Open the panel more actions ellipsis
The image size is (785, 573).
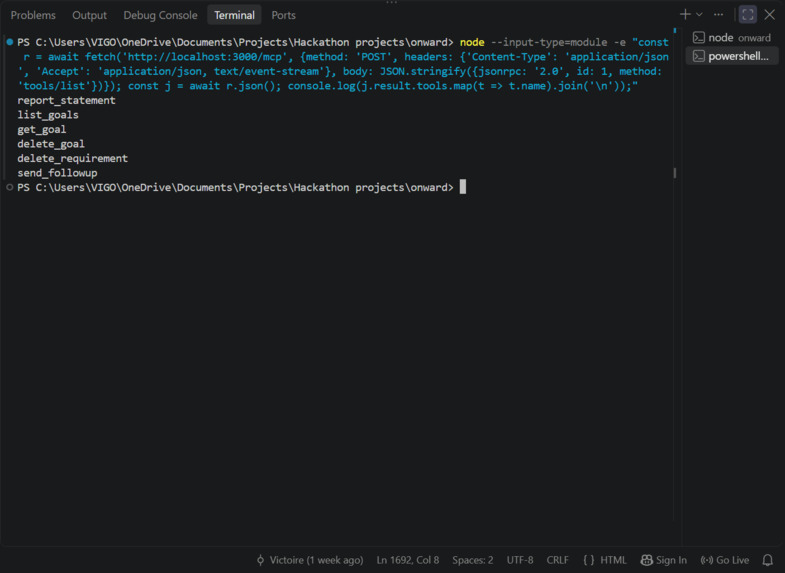pyautogui.click(x=718, y=15)
